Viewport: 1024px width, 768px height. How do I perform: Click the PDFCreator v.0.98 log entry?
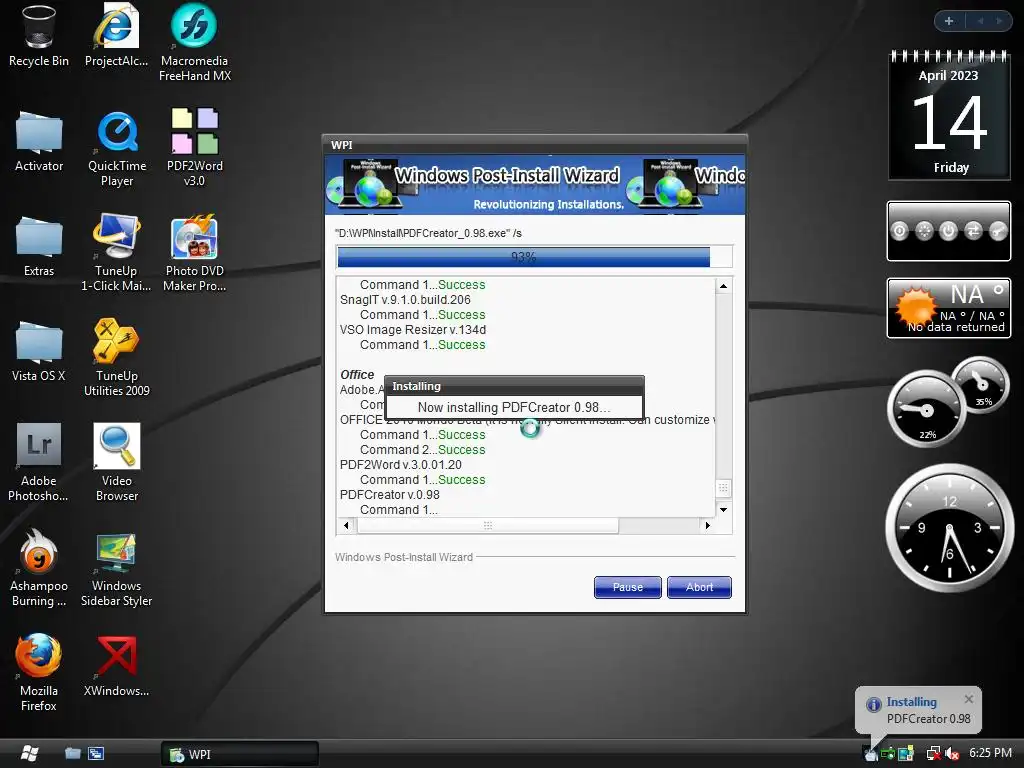389,494
